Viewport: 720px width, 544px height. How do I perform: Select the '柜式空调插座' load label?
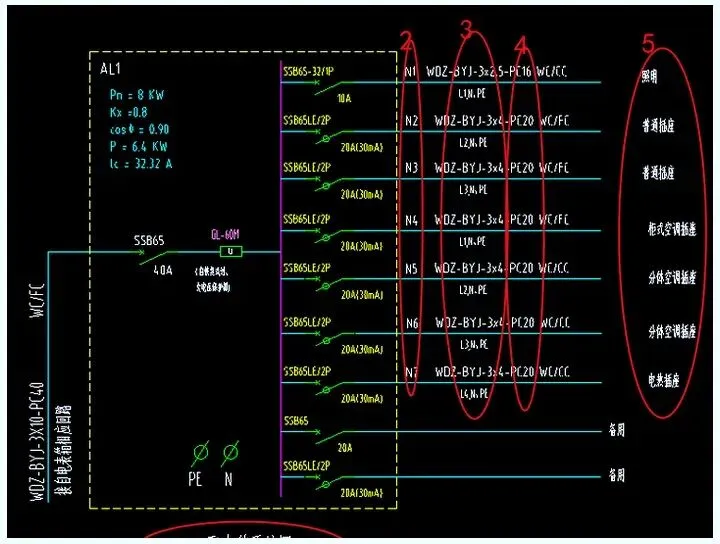click(672, 229)
